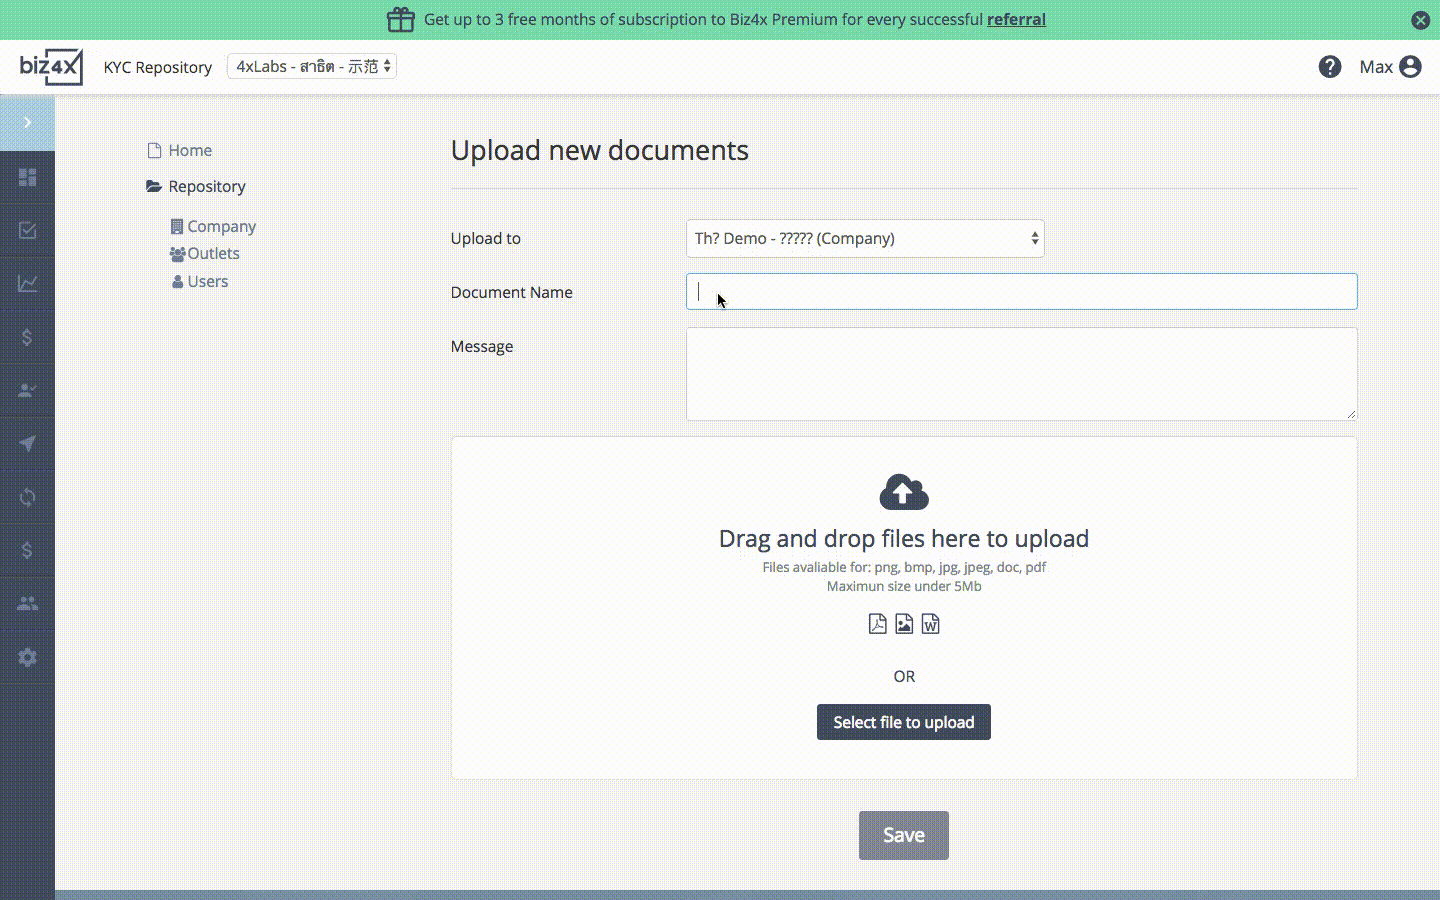The image size is (1440, 900).
Task: Click the image file type icon
Action: (904, 624)
